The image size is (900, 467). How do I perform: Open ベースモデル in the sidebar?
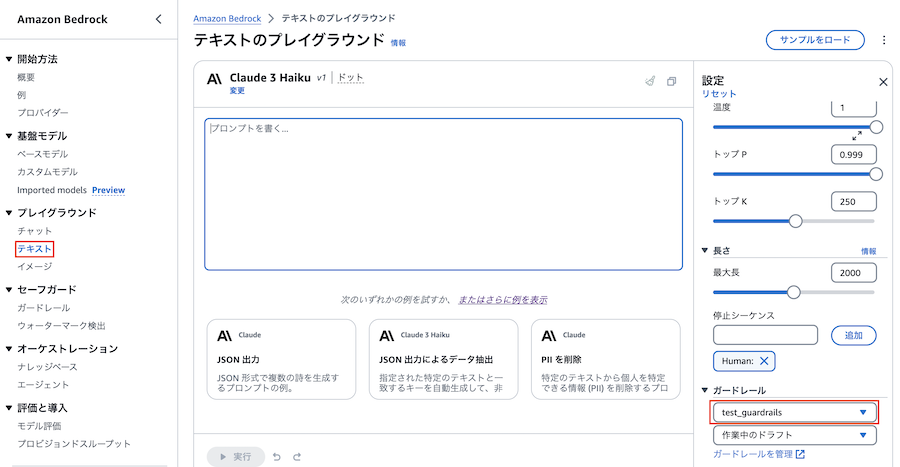click(x=42, y=154)
